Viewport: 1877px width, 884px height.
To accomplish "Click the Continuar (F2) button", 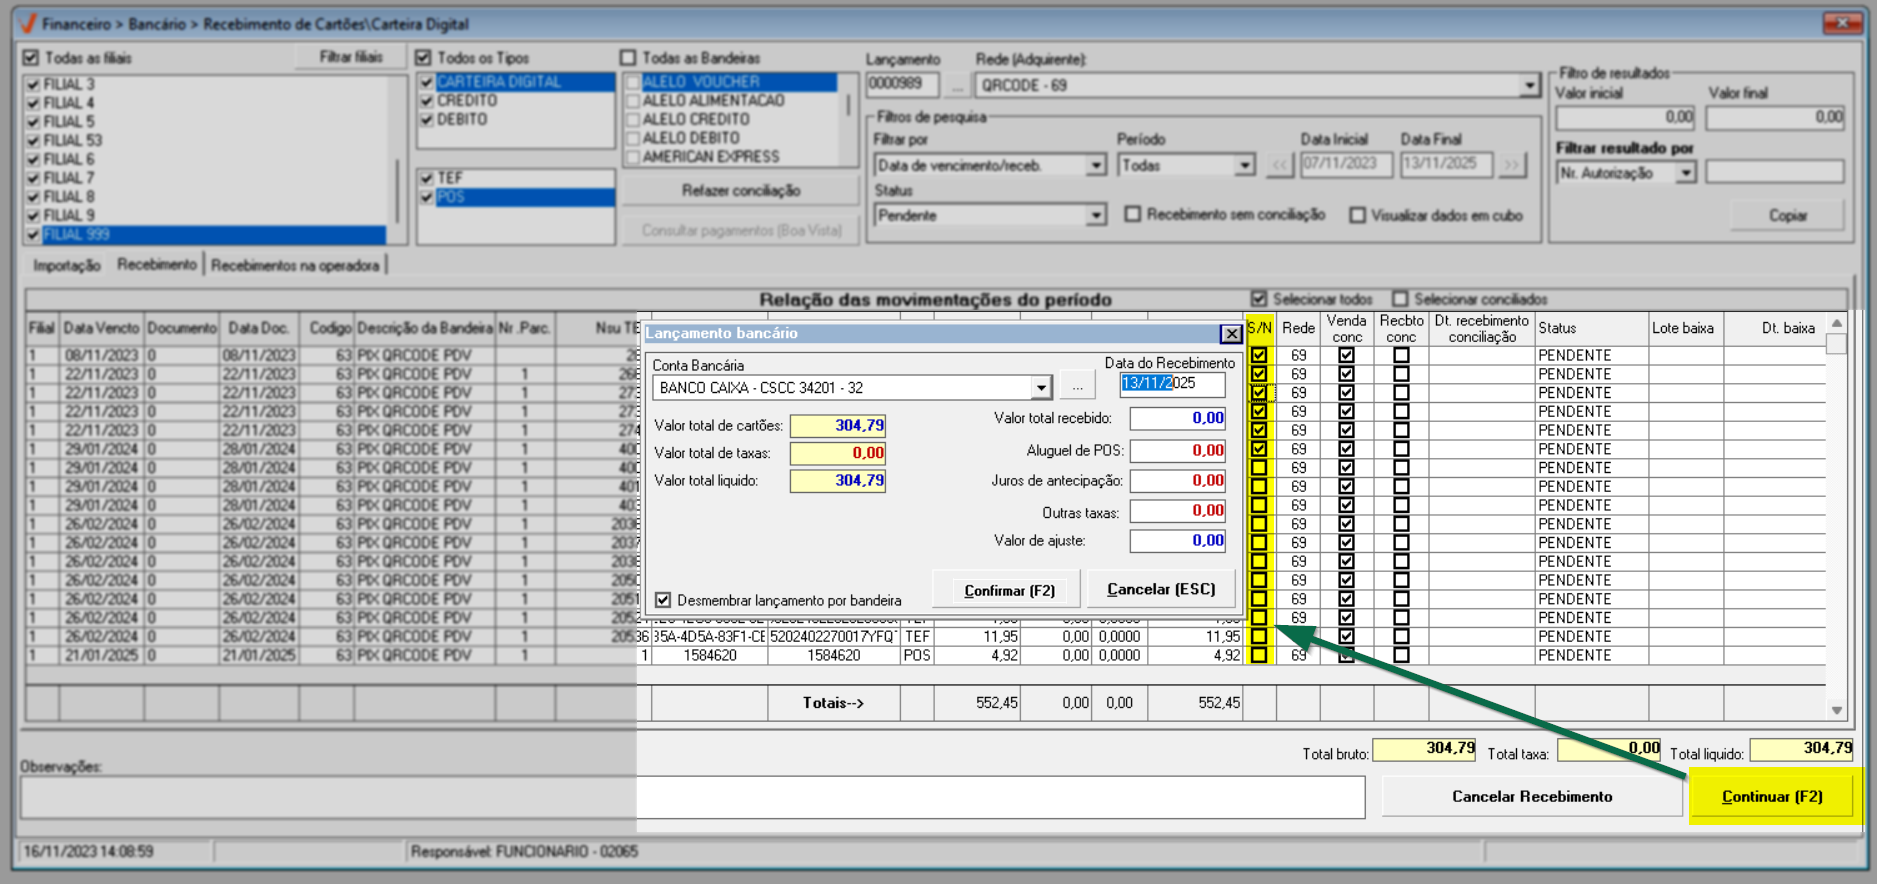I will coord(1771,796).
